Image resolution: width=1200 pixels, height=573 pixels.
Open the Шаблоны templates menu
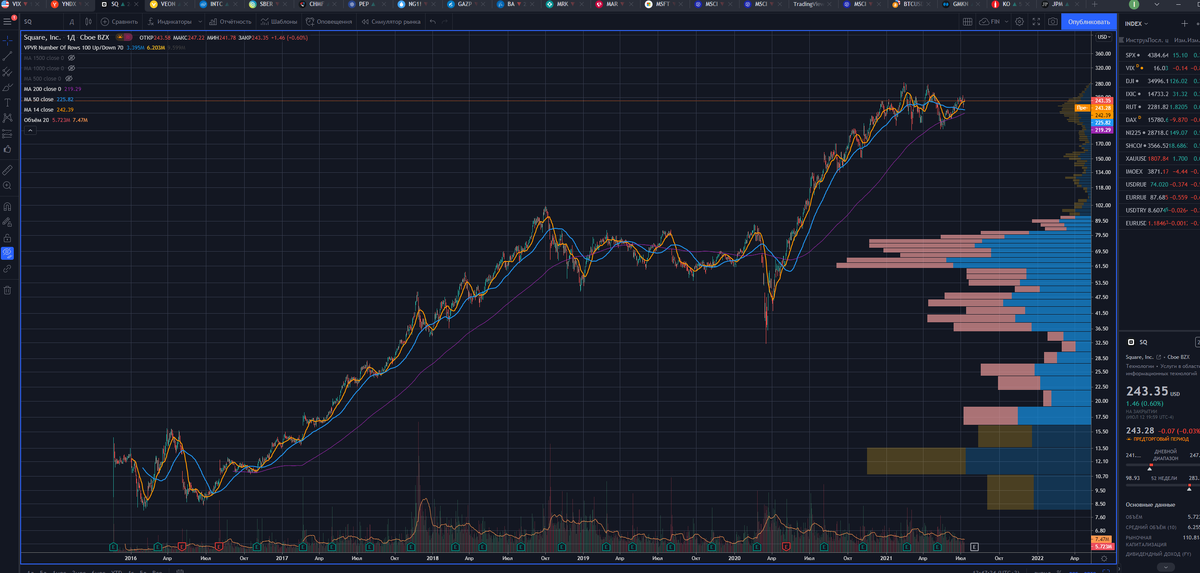pos(278,21)
